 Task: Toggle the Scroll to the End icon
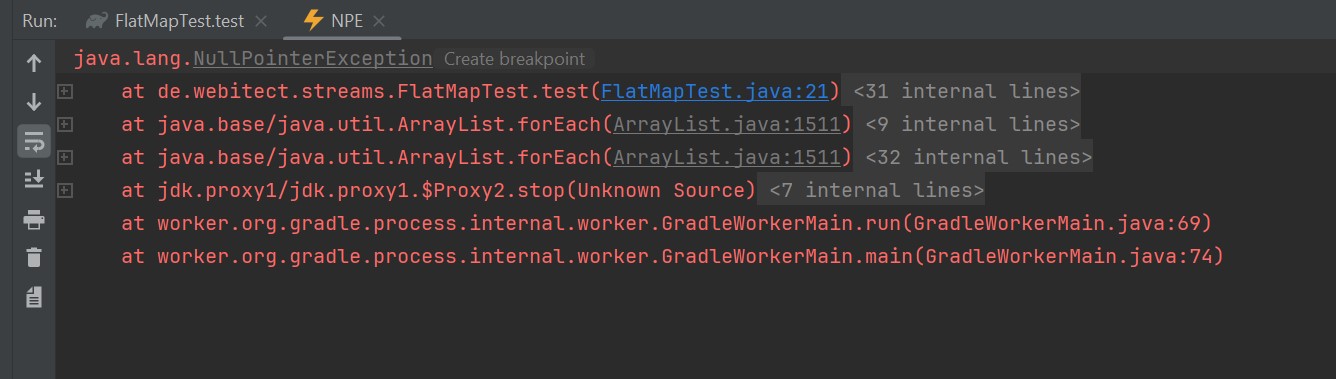pyautogui.click(x=33, y=180)
